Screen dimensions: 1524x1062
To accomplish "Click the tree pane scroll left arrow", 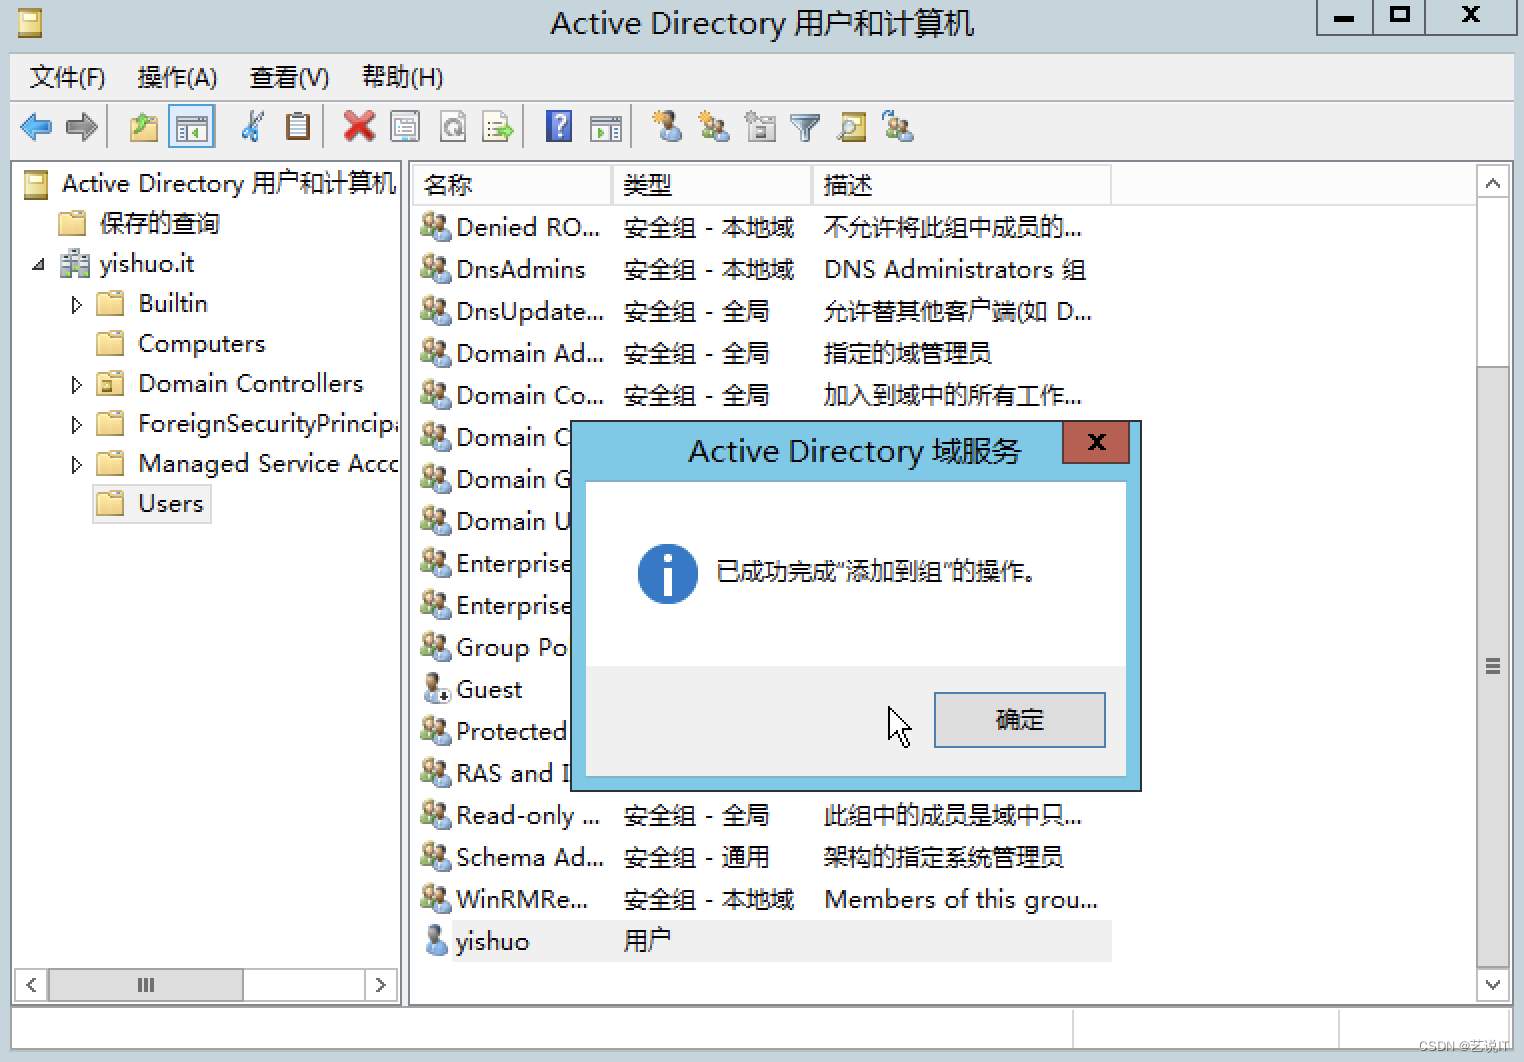I will 32,985.
